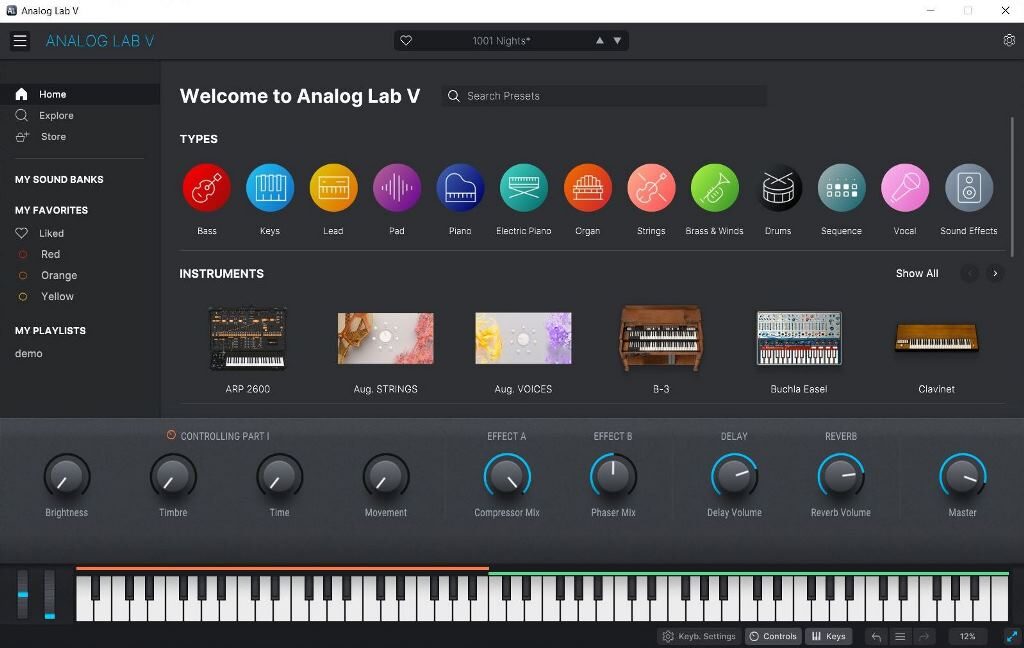The width and height of the screenshot is (1024, 648).
Task: Show next instruments with right chevron
Action: pyautogui.click(x=995, y=273)
